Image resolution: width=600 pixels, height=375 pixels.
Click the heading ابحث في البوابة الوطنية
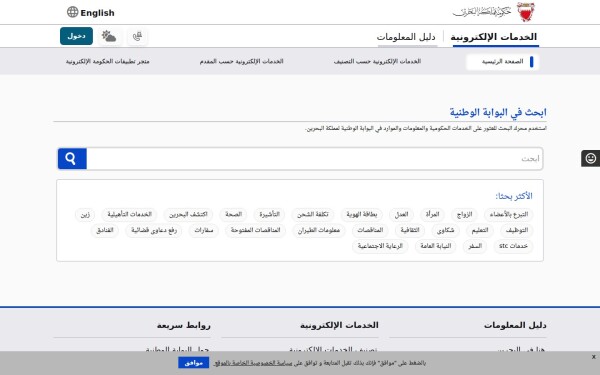[x=498, y=112]
